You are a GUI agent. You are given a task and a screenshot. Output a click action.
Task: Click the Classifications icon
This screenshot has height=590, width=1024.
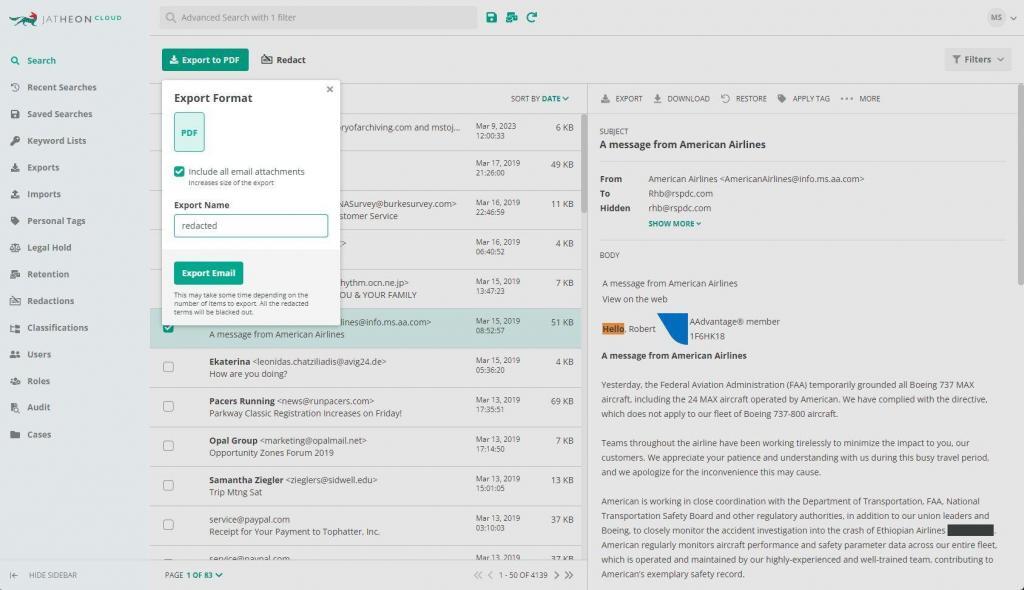tap(15, 327)
